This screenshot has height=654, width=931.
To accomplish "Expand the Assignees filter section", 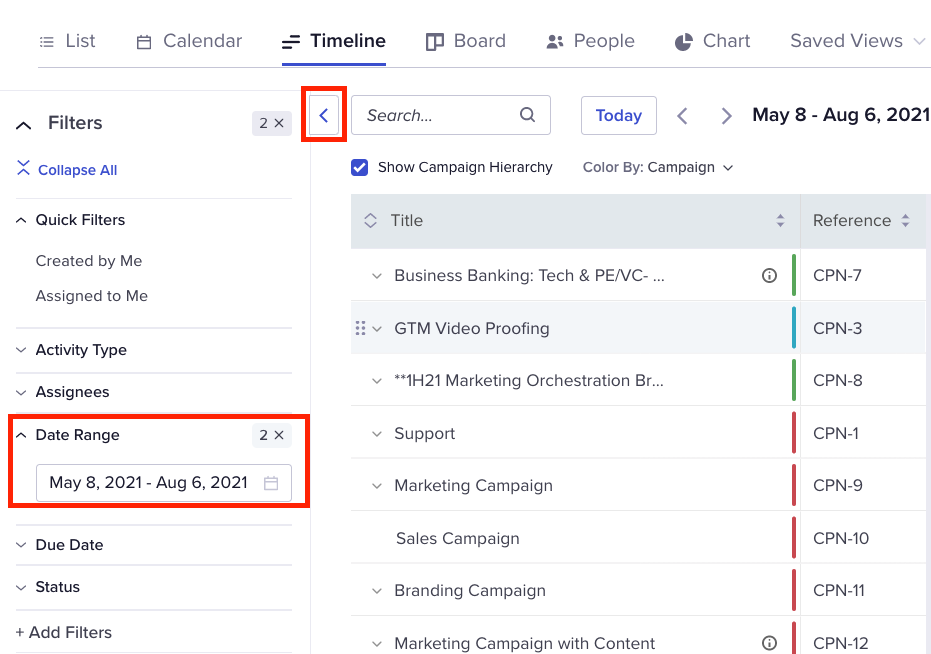I will [x=154, y=392].
